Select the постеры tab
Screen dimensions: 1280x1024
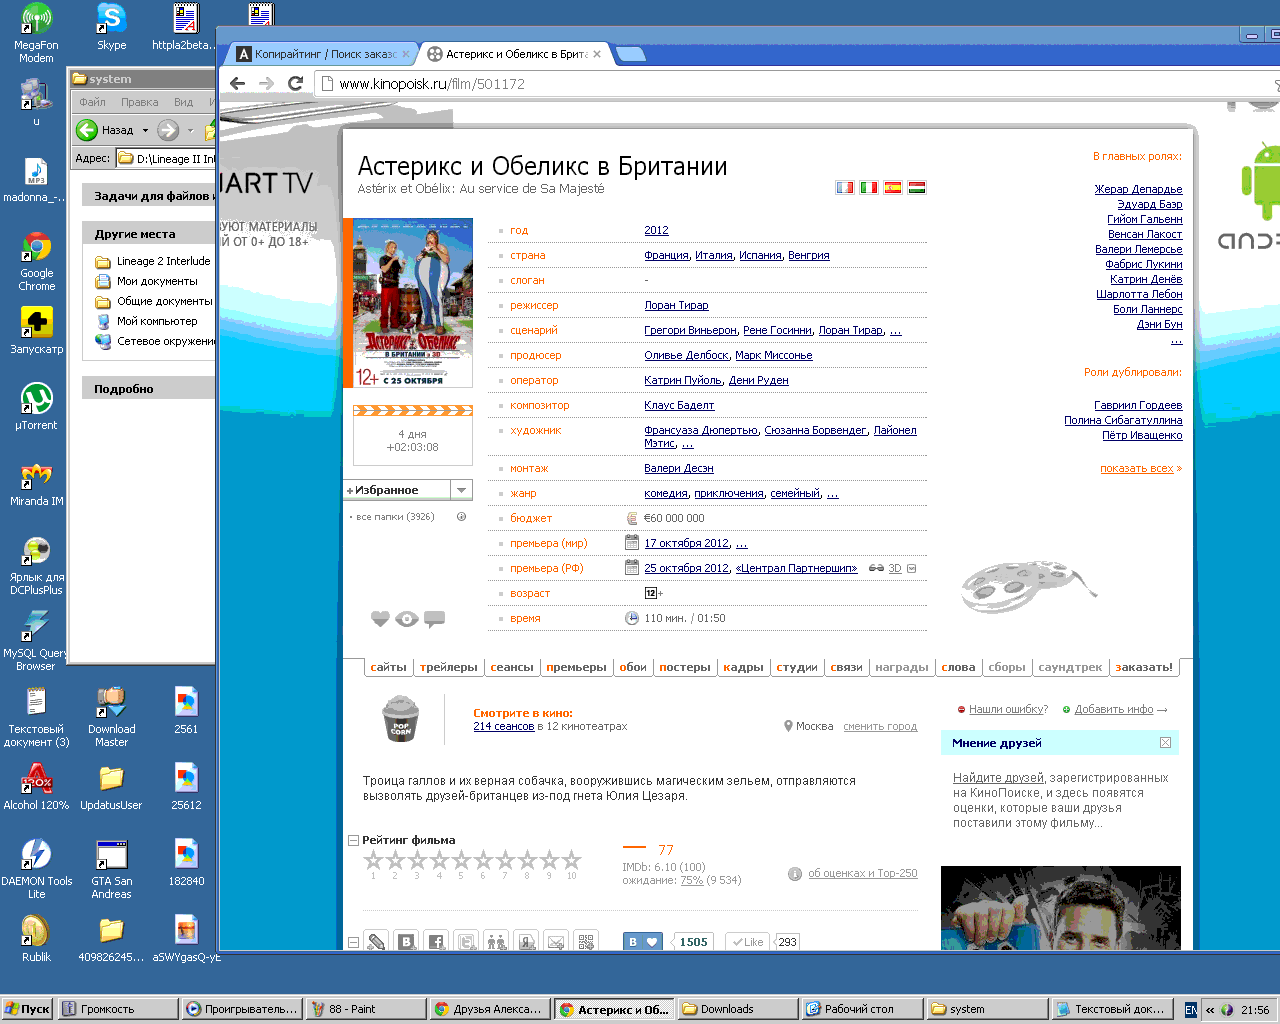pos(685,667)
